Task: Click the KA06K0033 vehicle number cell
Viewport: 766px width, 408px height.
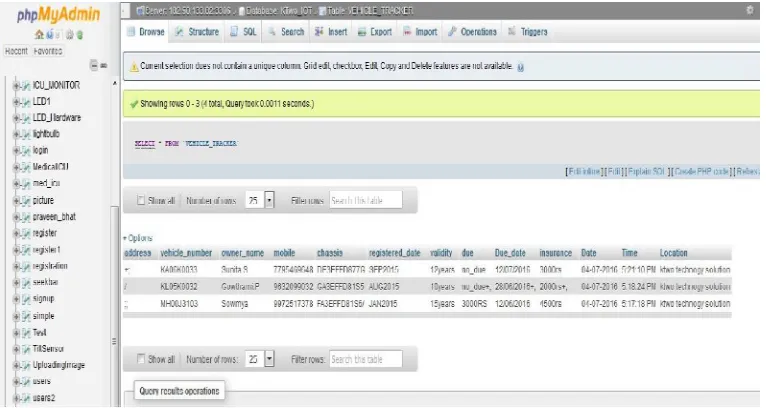Action: pyautogui.click(x=179, y=270)
